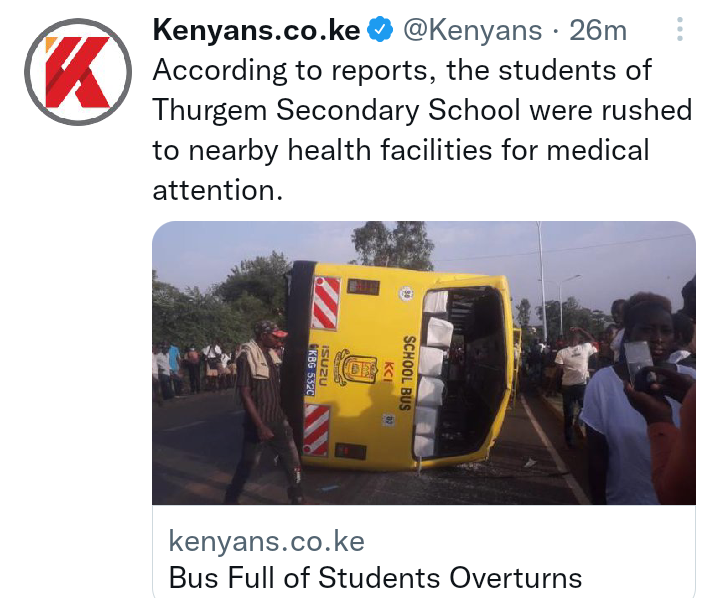Click the red K logo letter
Viewport: 720px width, 598px height.
(x=78, y=72)
